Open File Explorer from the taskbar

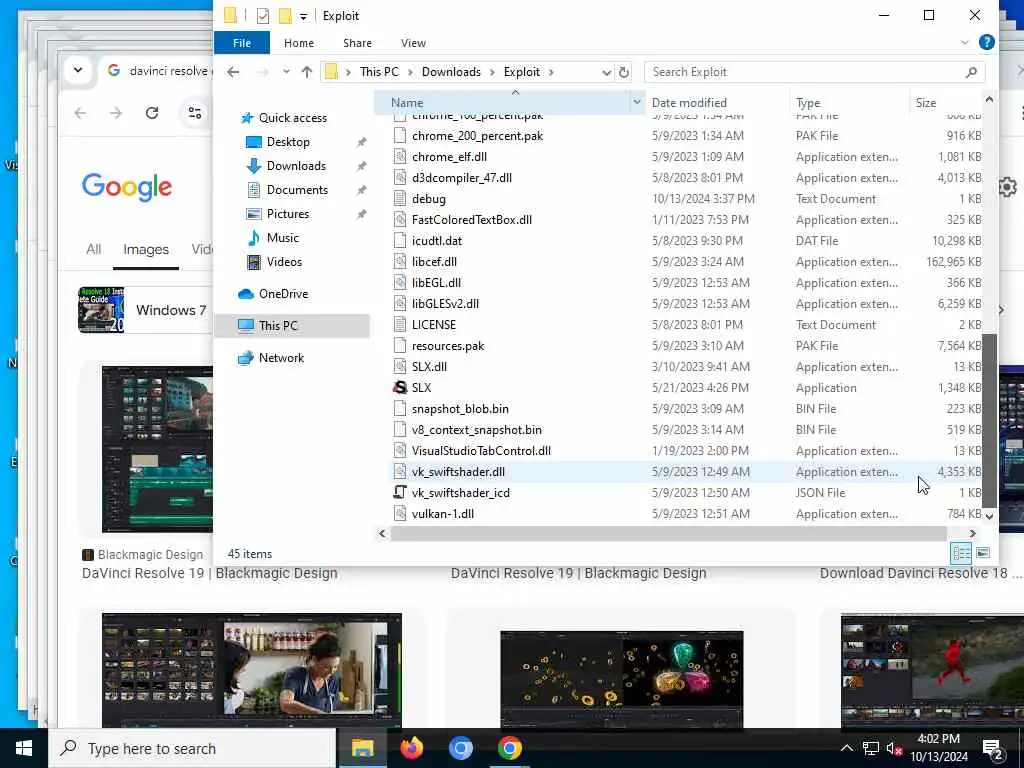coord(362,748)
